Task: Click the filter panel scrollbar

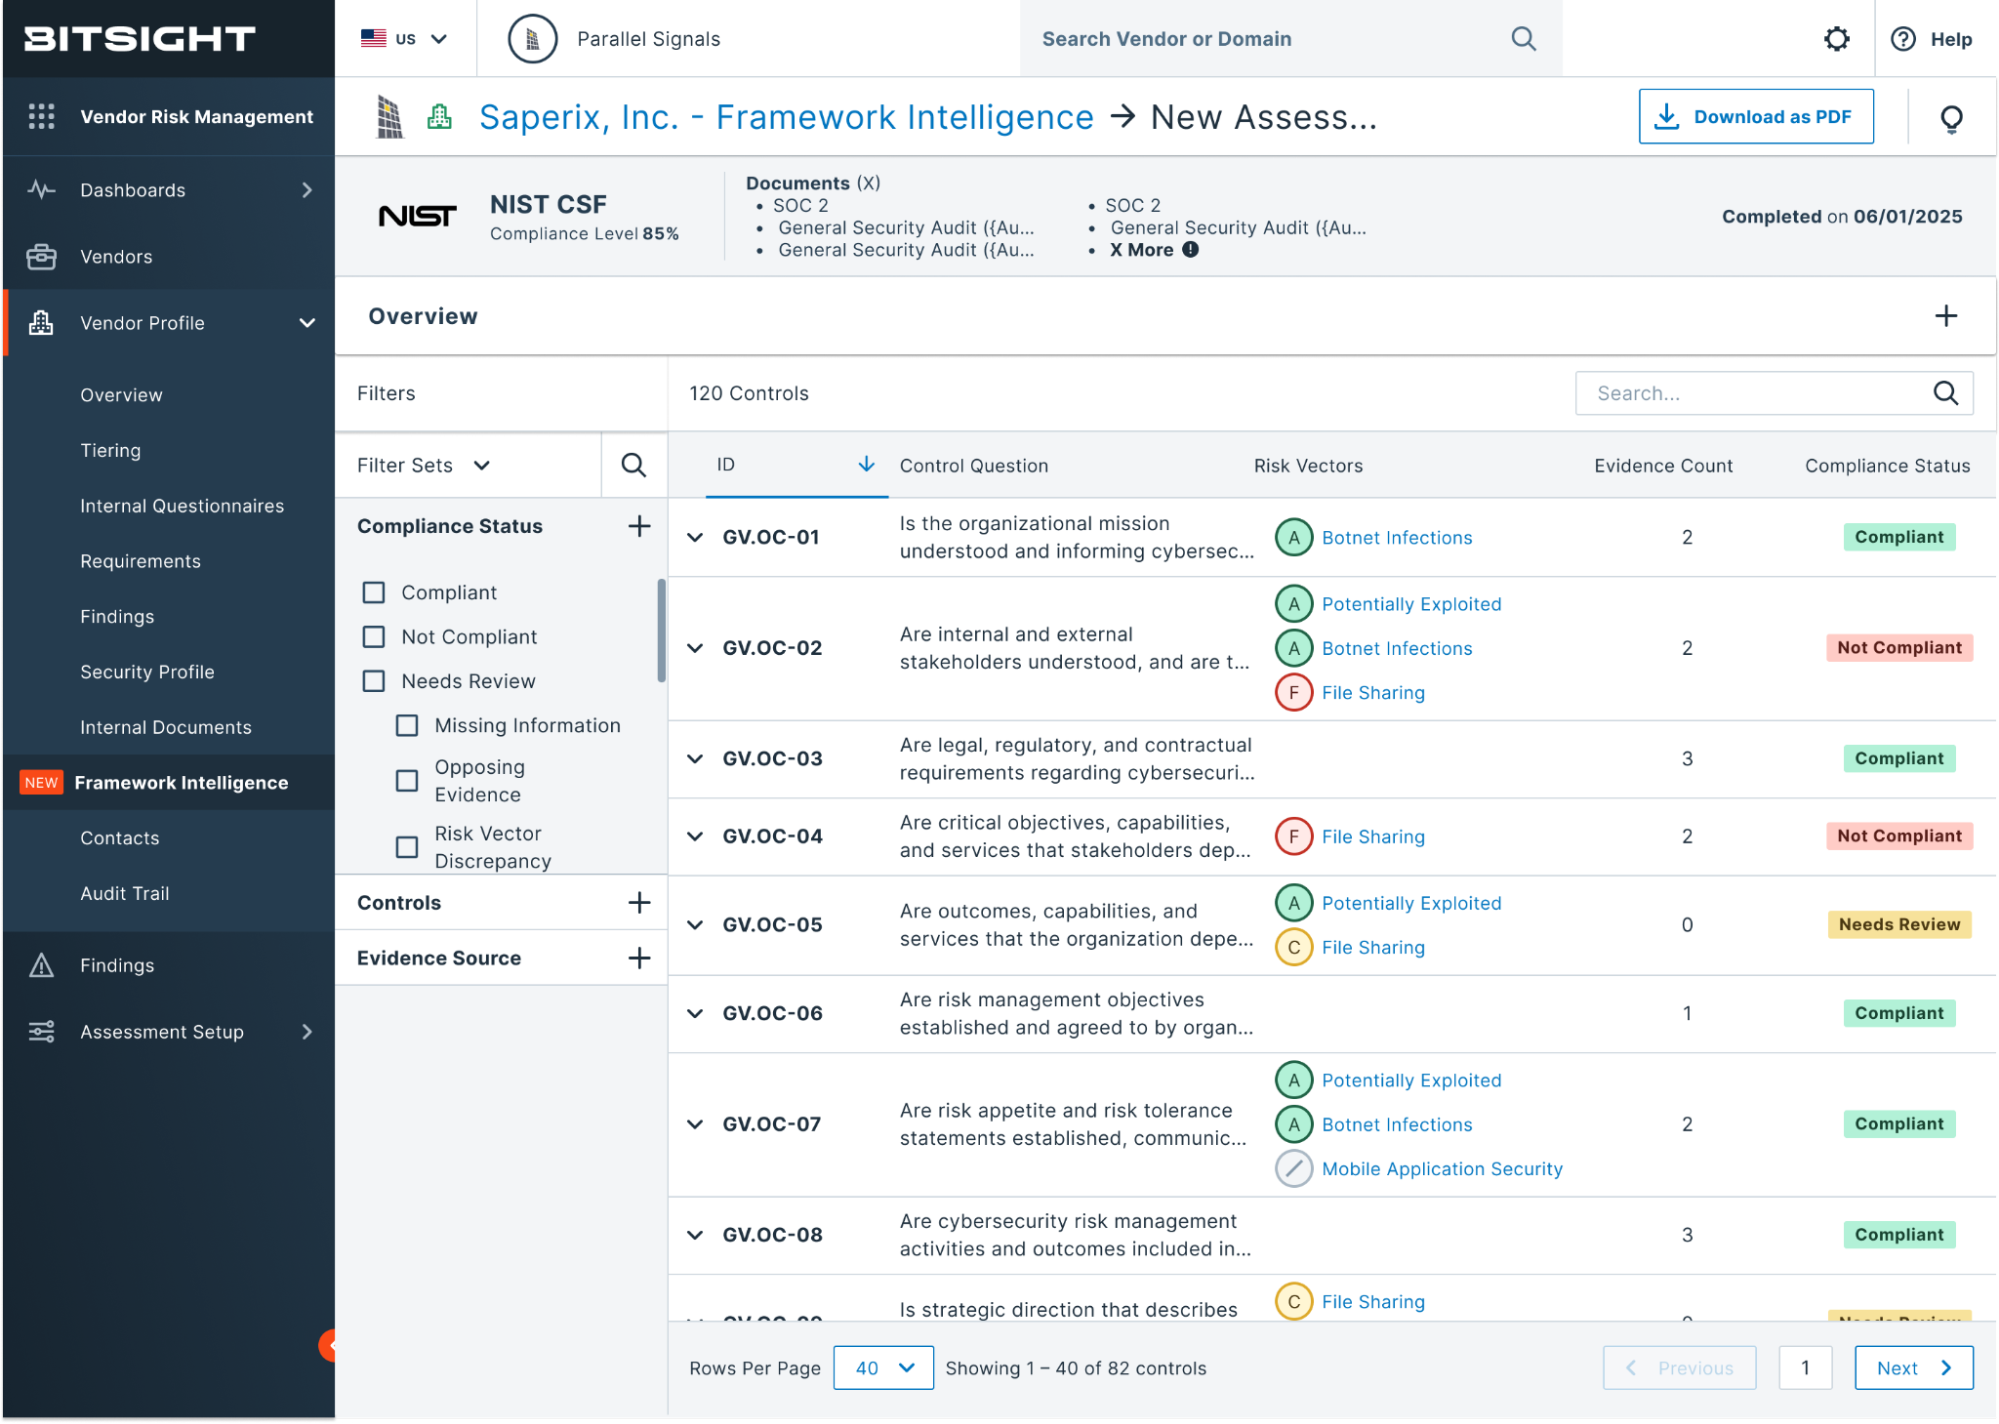Action: click(661, 630)
